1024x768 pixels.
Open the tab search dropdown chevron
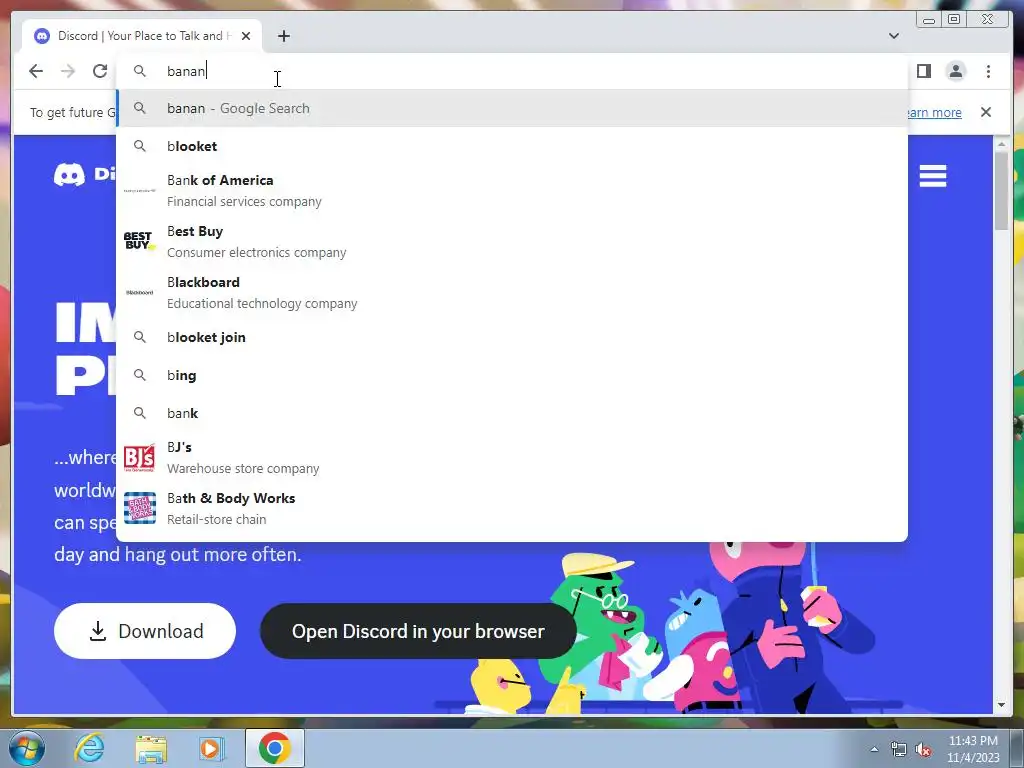click(x=893, y=36)
